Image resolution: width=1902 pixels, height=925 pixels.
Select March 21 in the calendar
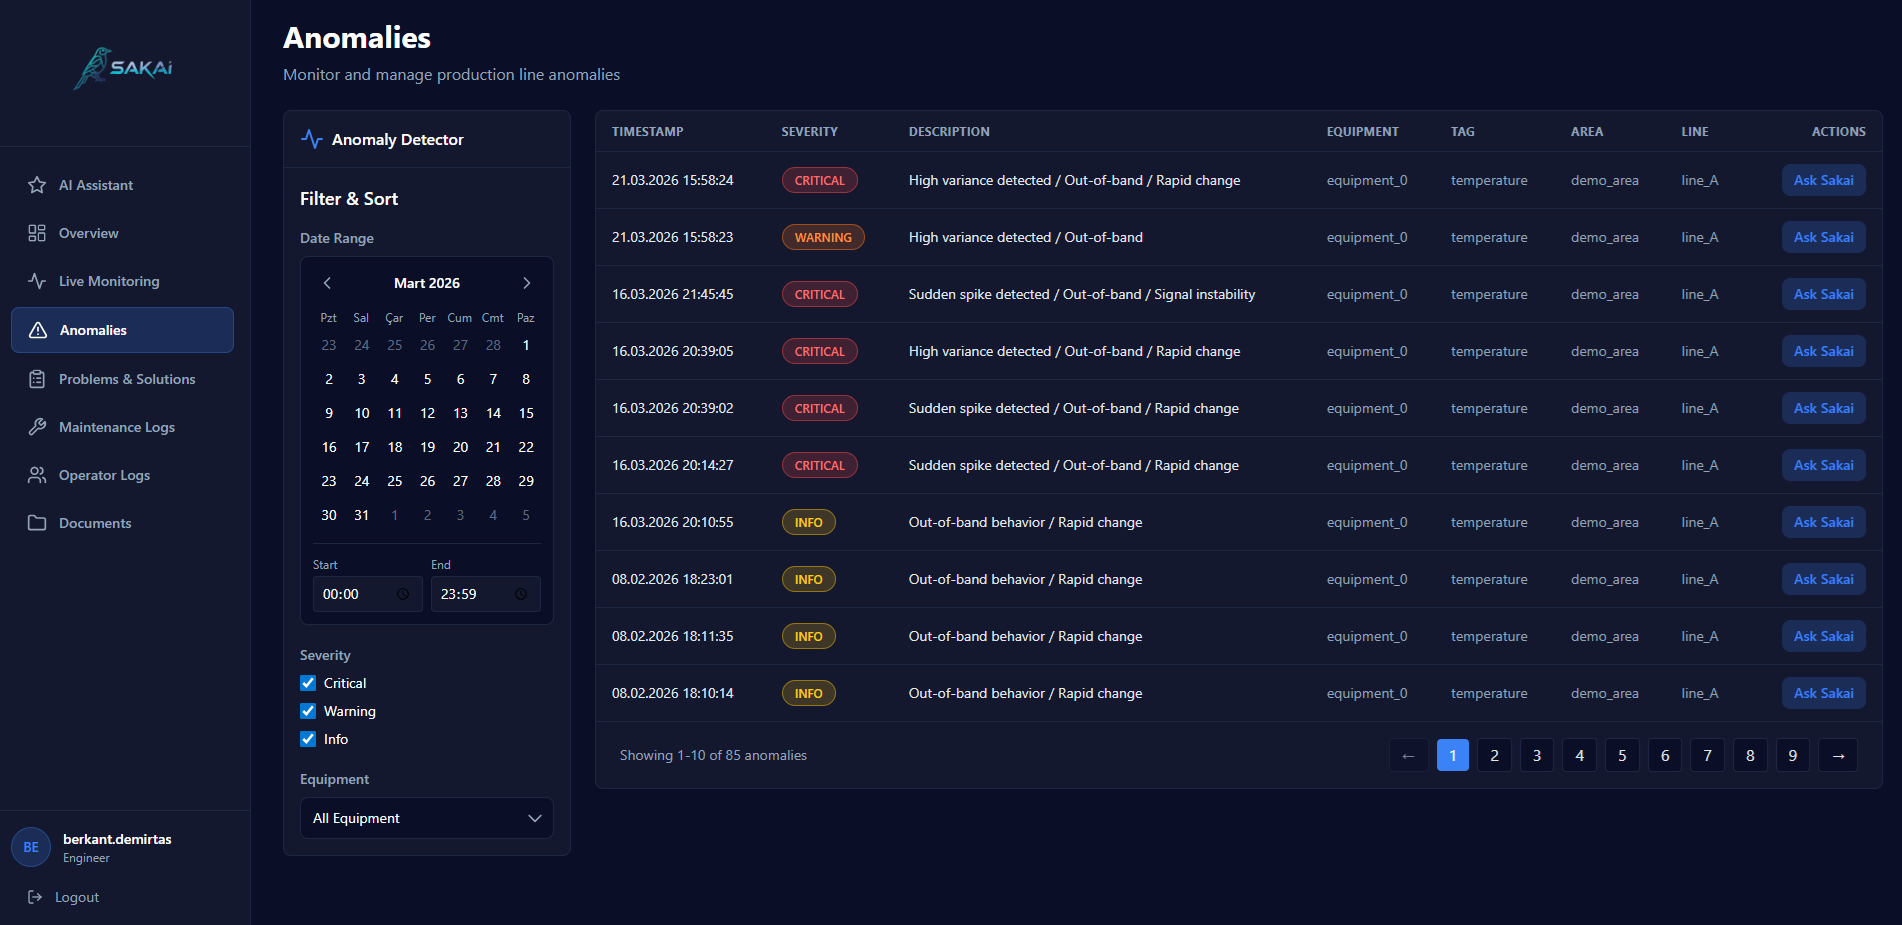pos(493,447)
